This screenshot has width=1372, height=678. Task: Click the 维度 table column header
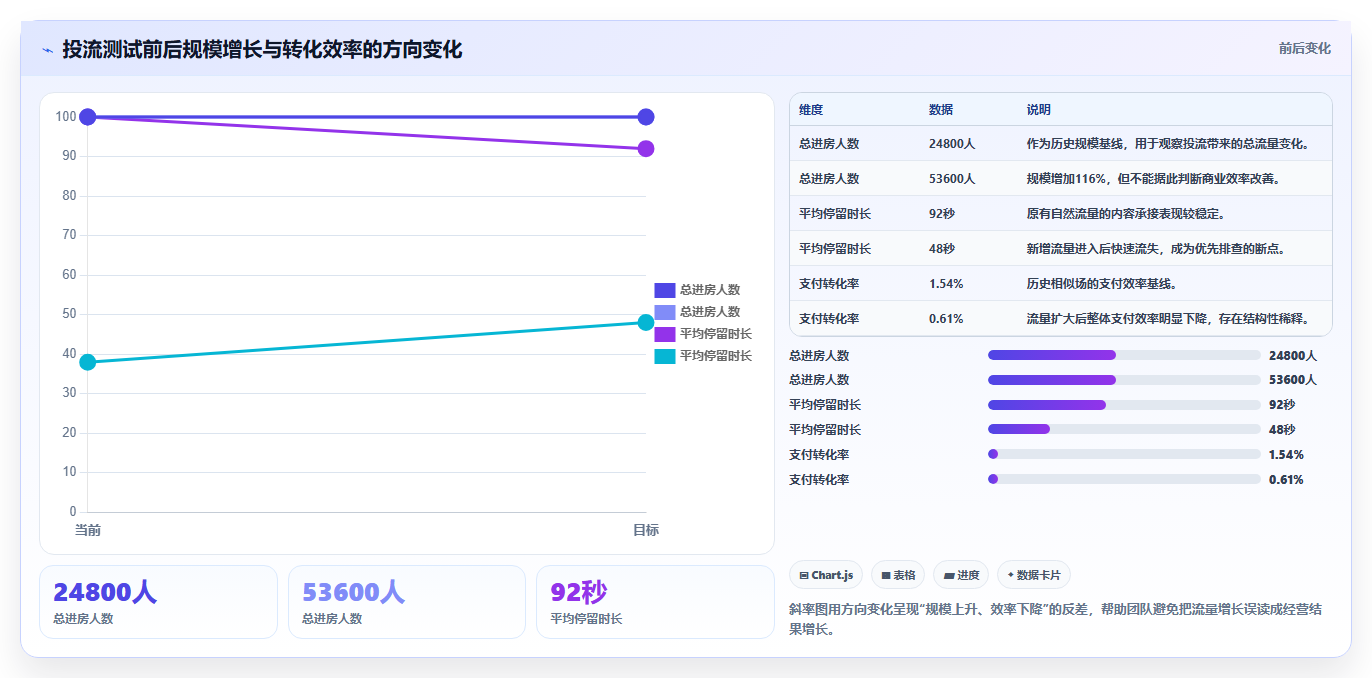[x=811, y=110]
